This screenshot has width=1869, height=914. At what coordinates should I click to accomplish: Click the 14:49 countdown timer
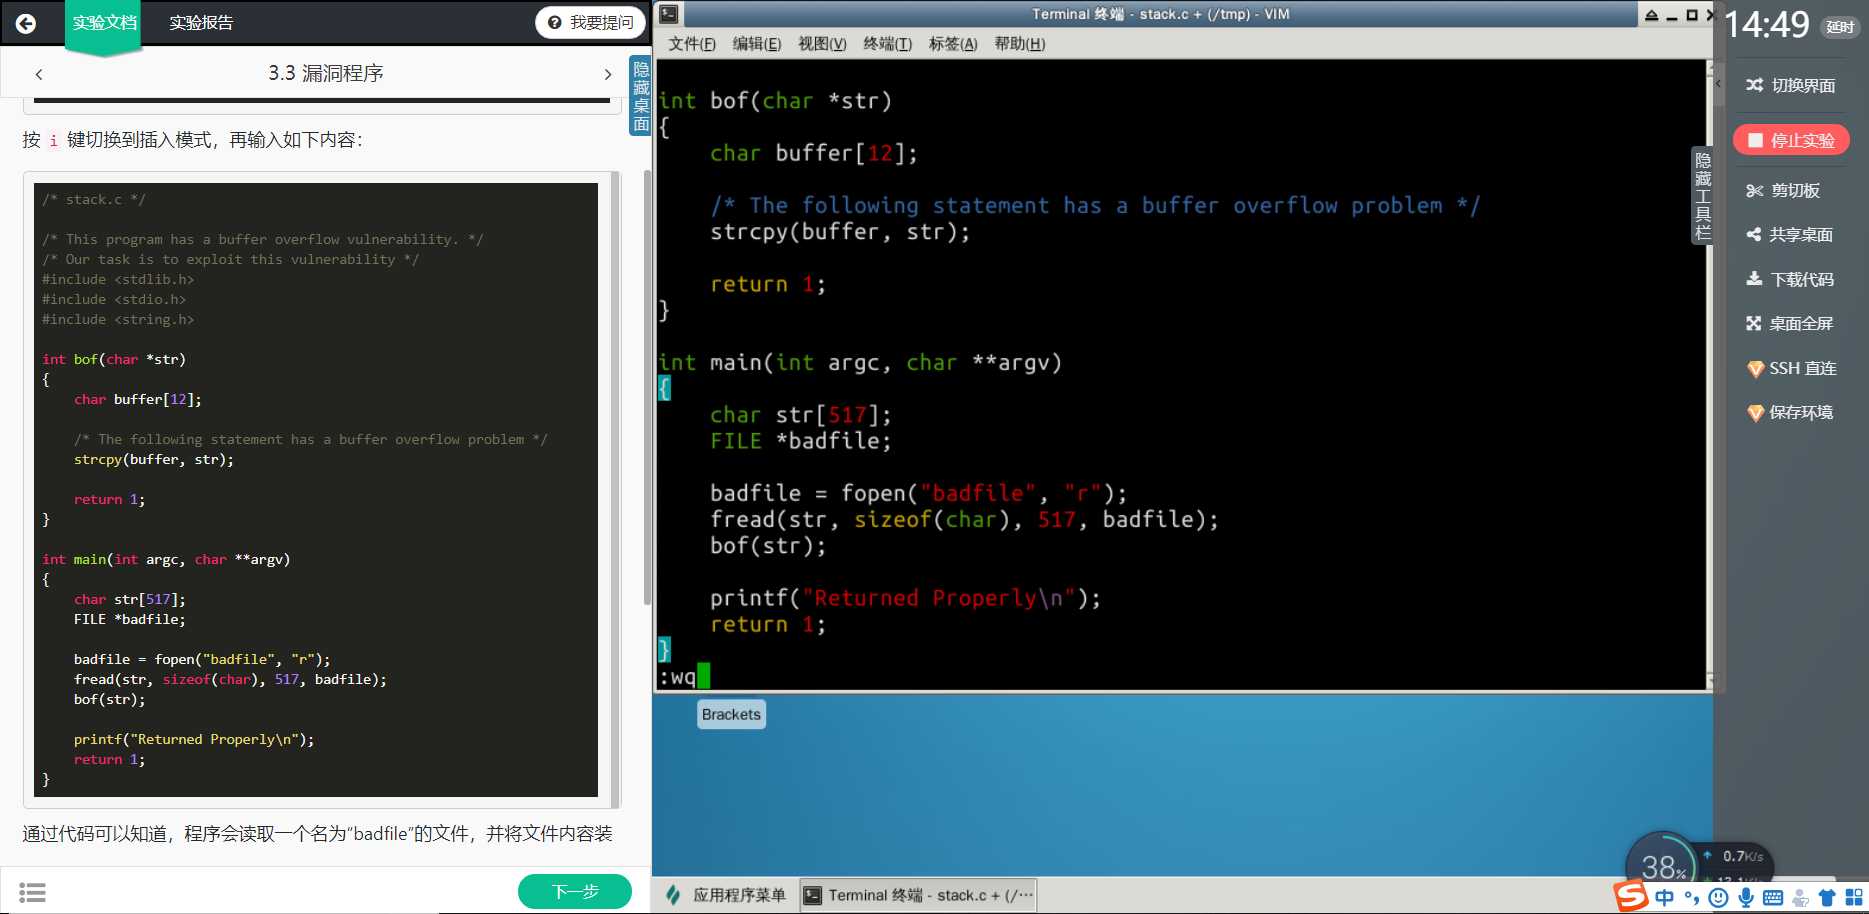pyautogui.click(x=1767, y=24)
